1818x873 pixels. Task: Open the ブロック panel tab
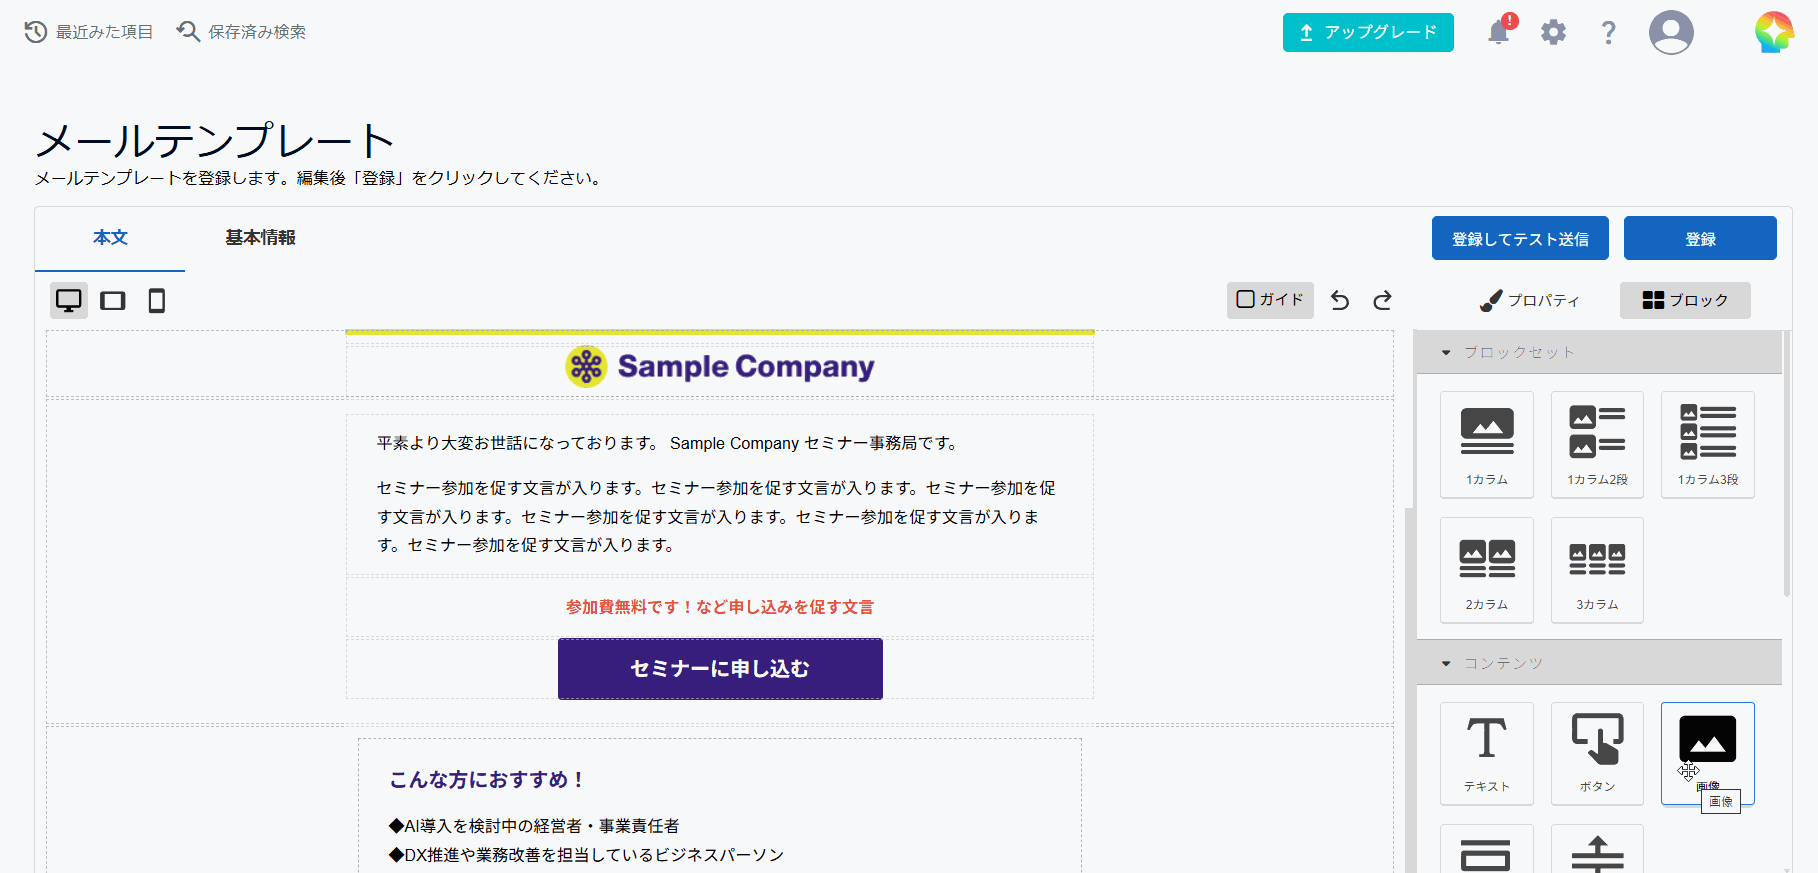(x=1685, y=300)
